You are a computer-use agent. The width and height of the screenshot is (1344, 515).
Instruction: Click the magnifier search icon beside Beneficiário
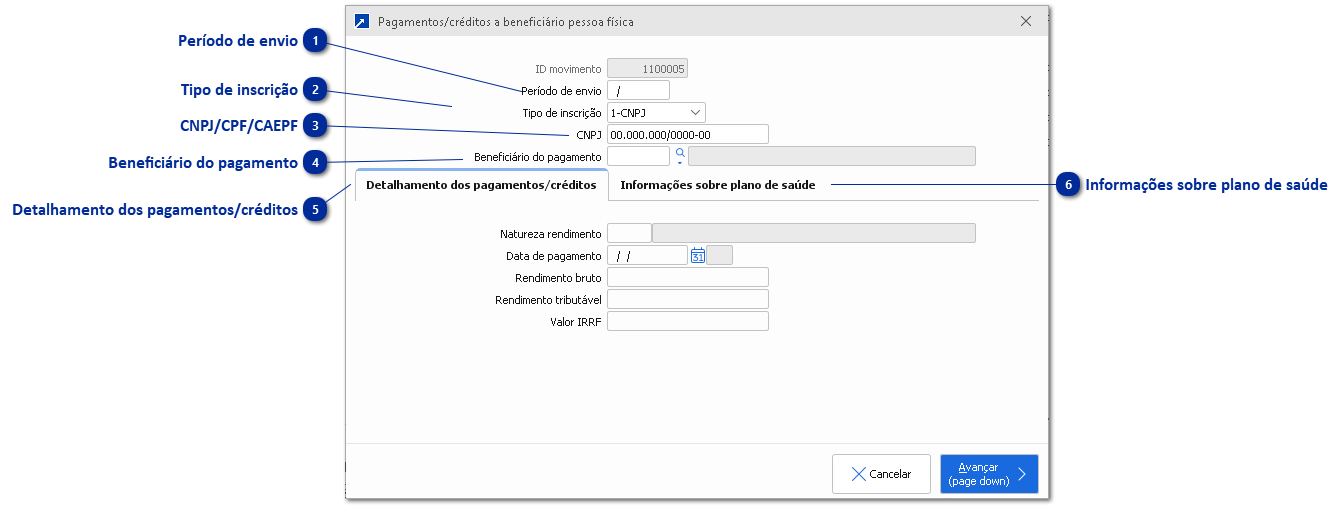click(680, 153)
